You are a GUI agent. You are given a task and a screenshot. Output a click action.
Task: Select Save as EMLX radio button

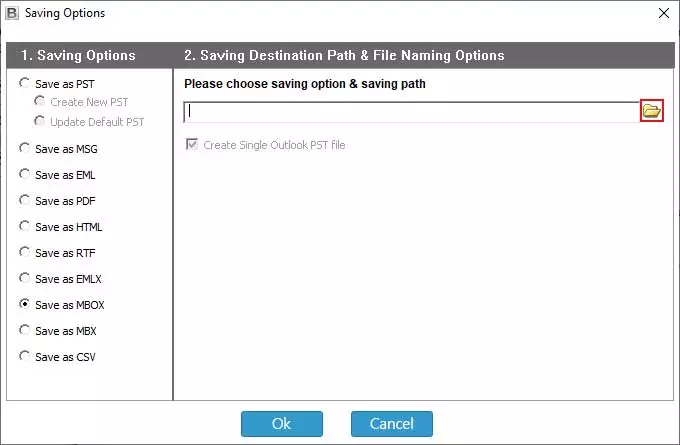click(25, 278)
